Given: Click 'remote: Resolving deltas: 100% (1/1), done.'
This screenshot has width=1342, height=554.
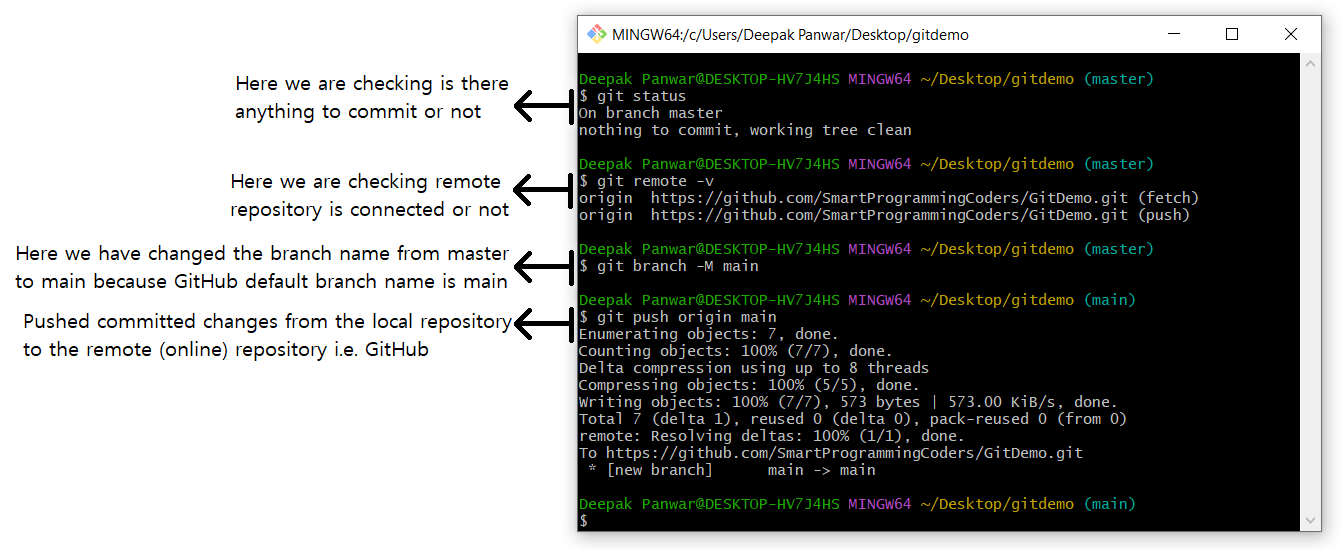Looking at the screenshot, I should pyautogui.click(x=772, y=436).
